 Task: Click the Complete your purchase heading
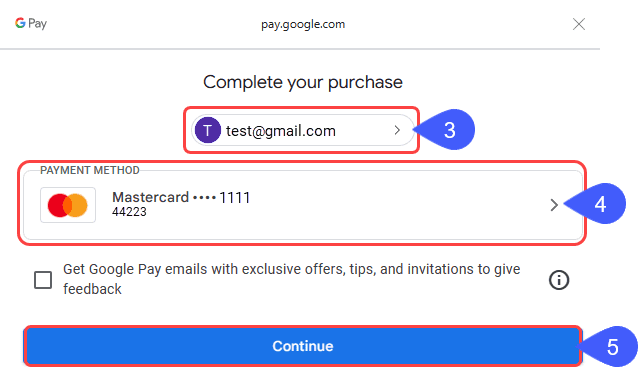click(x=303, y=82)
